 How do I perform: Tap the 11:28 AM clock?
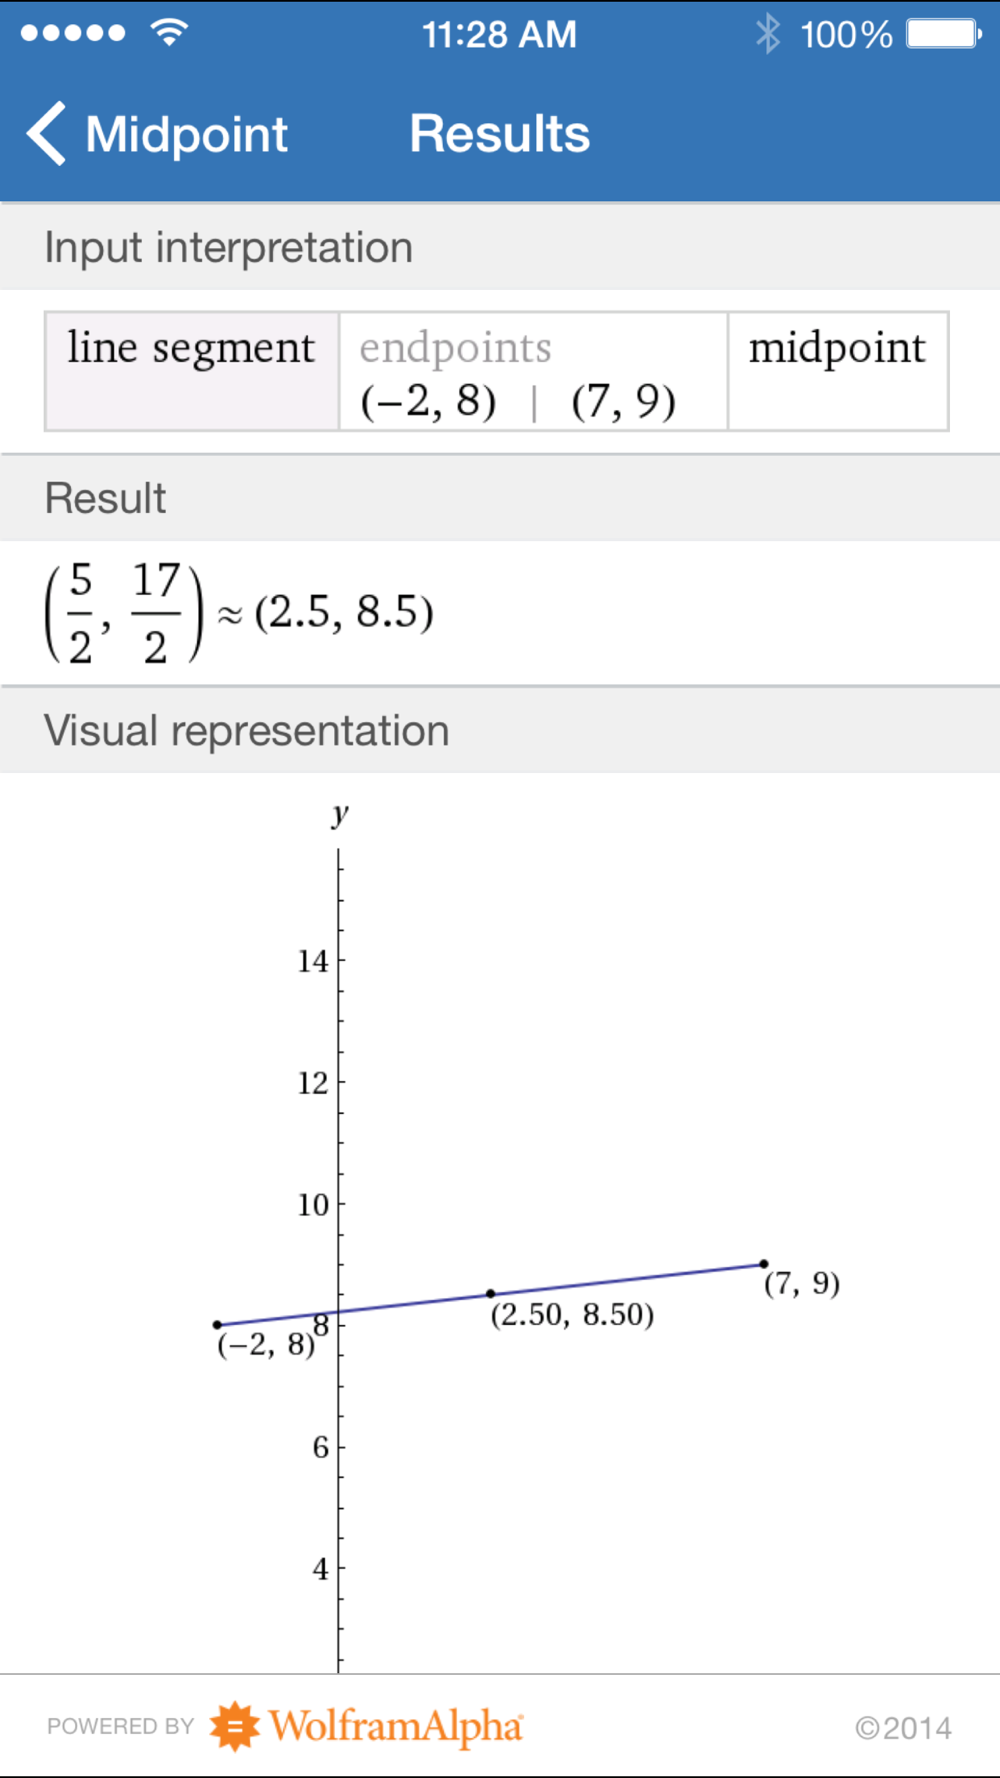click(499, 35)
